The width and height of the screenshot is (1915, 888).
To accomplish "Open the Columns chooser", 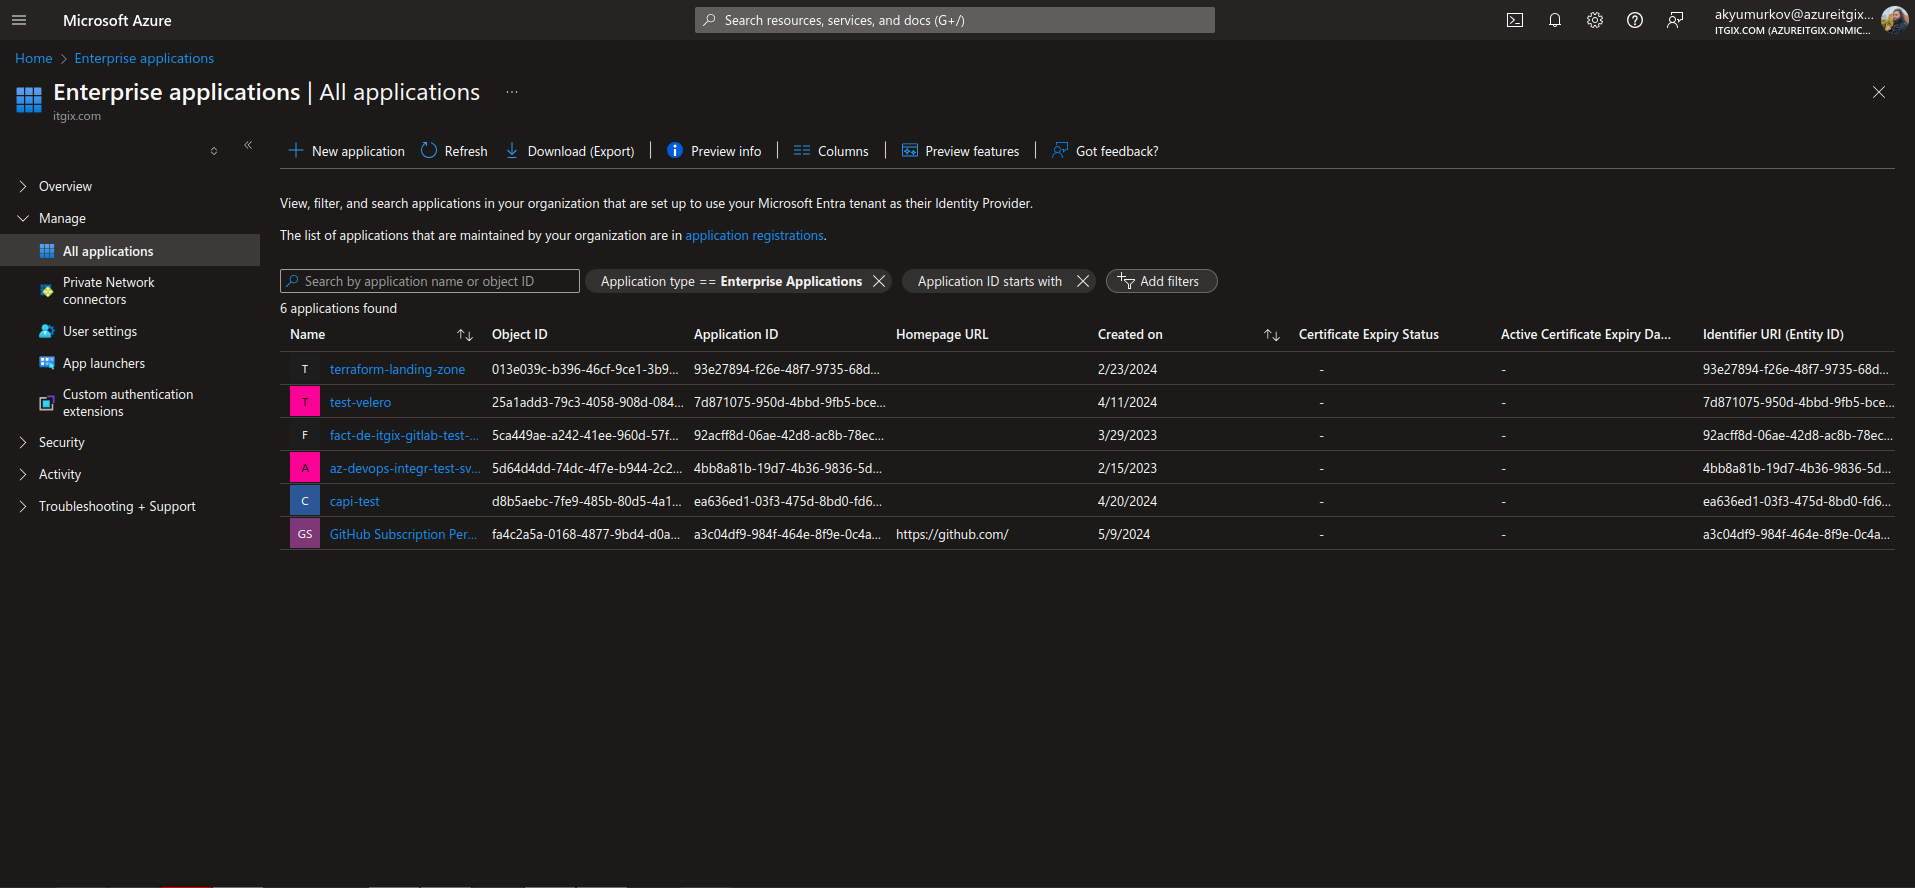I will pyautogui.click(x=831, y=151).
